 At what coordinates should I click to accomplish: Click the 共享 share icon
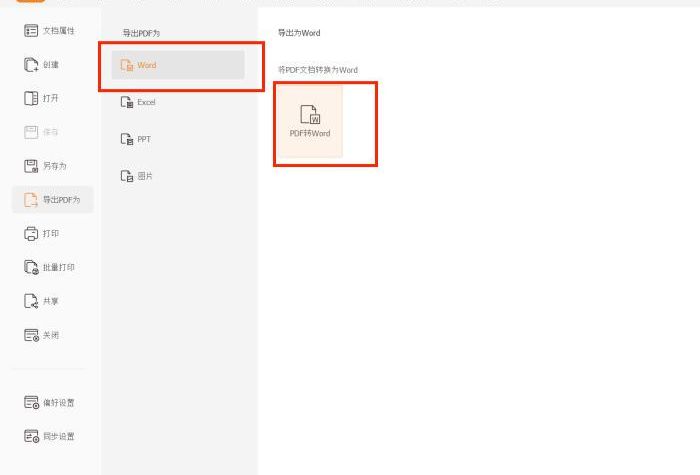tap(31, 301)
